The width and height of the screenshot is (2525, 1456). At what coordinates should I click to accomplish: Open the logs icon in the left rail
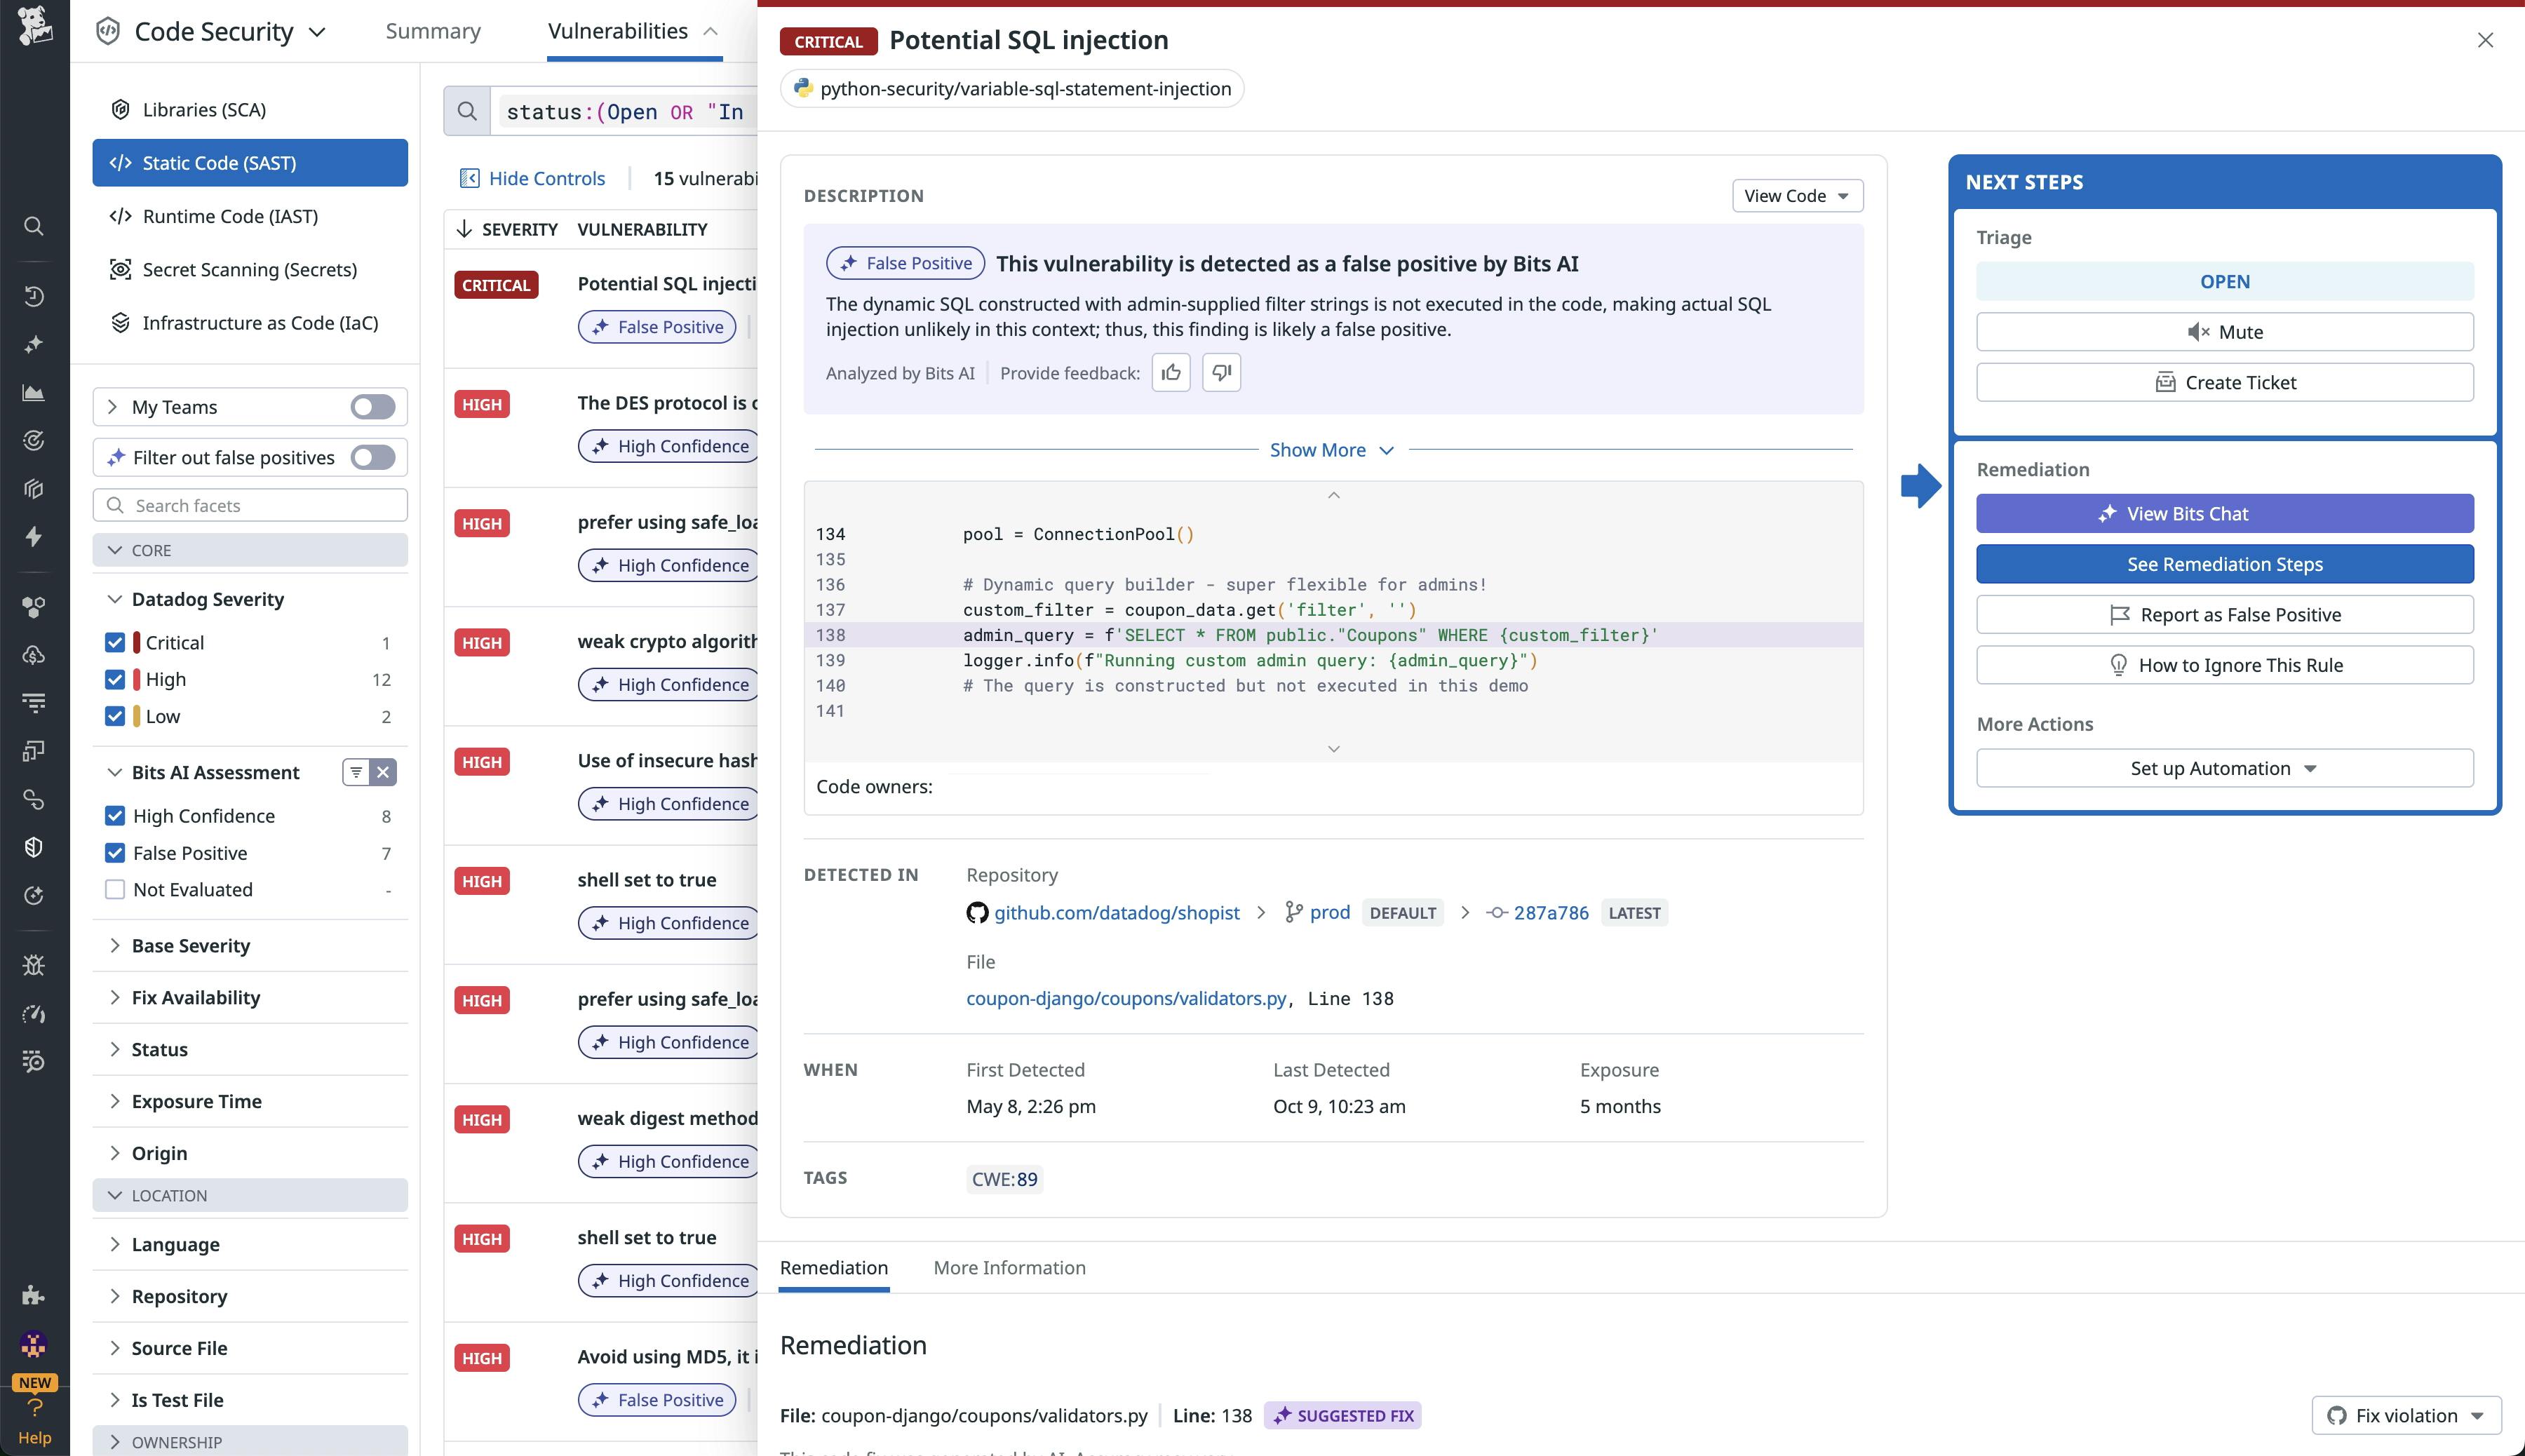(34, 702)
